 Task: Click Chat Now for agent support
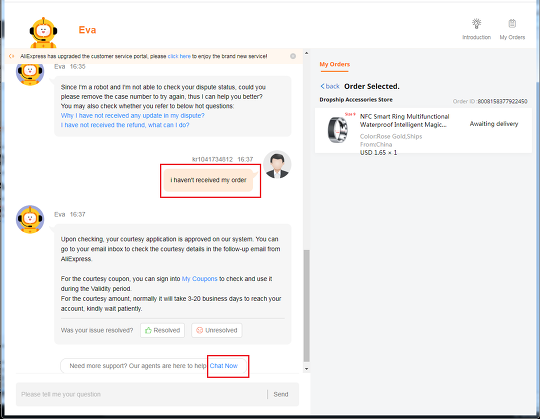pos(224,366)
